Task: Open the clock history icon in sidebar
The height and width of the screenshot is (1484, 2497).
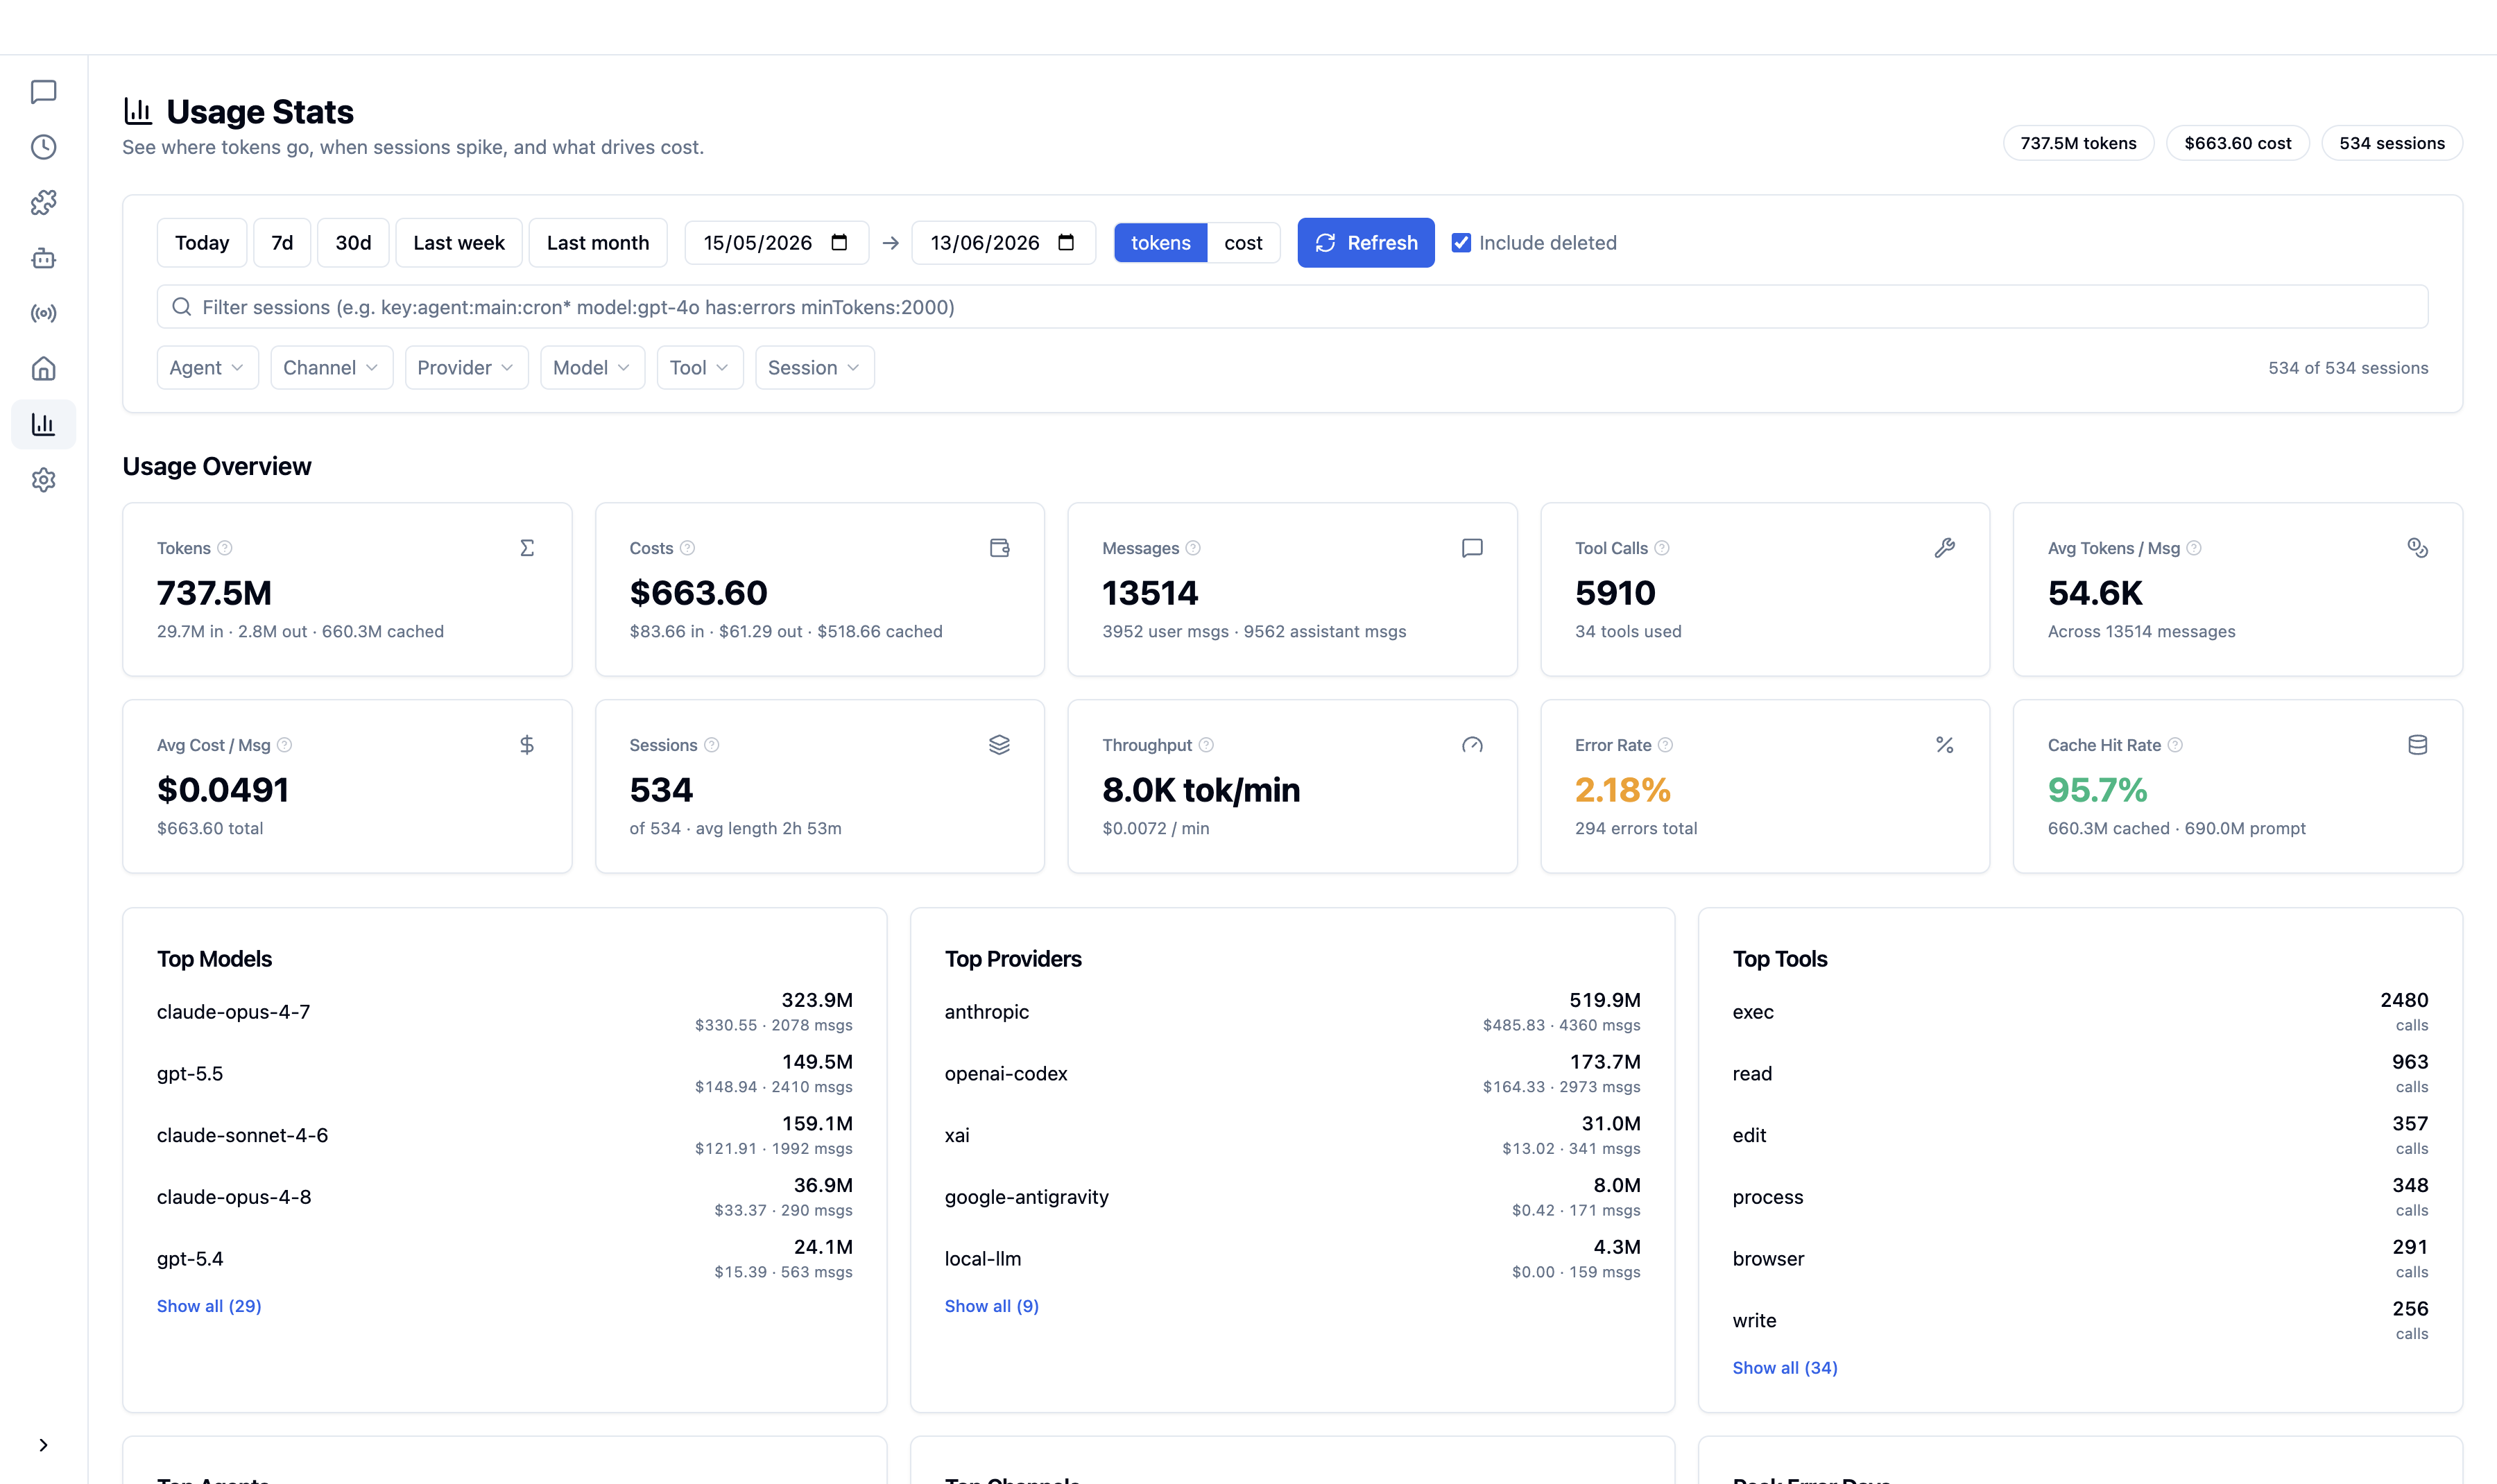Action: pos(43,147)
